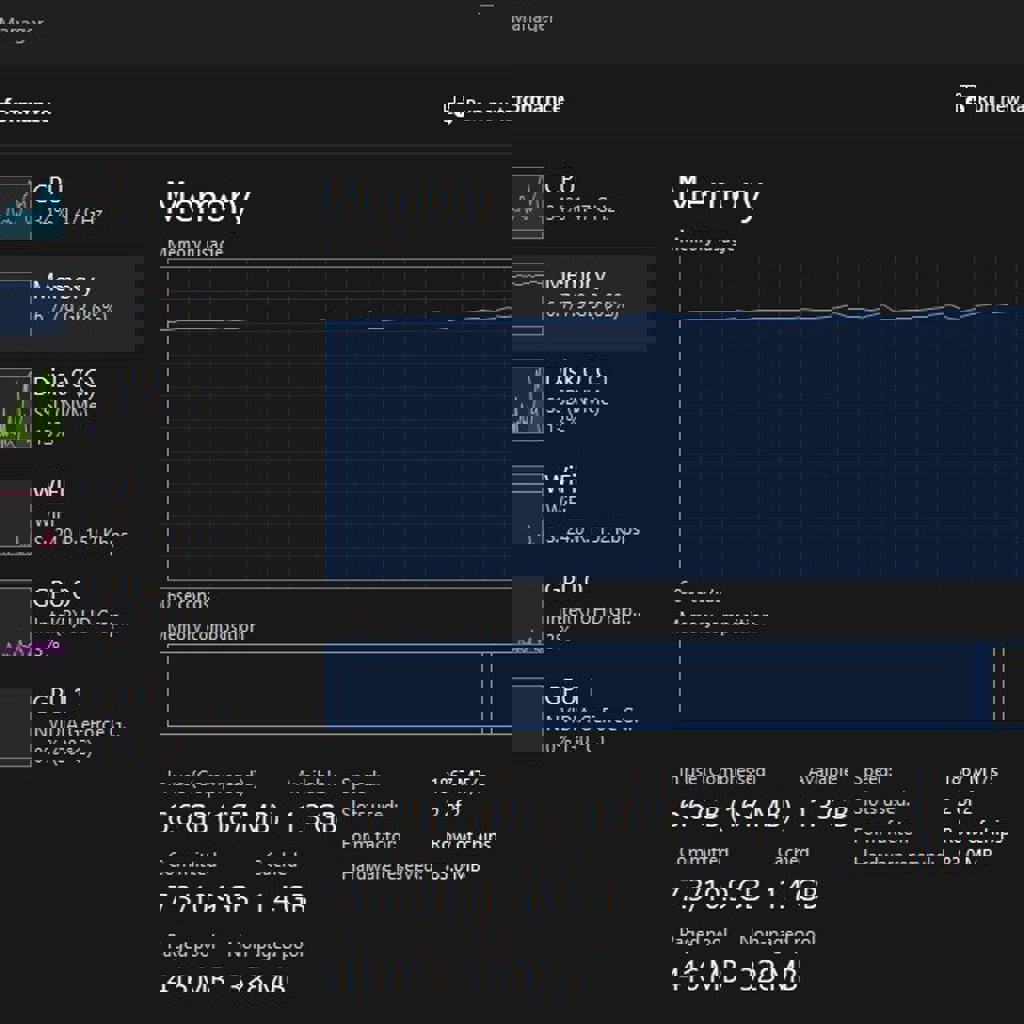Click the right window's memory usage graph
Screen dimensions: 1024x1024
click(x=850, y=420)
